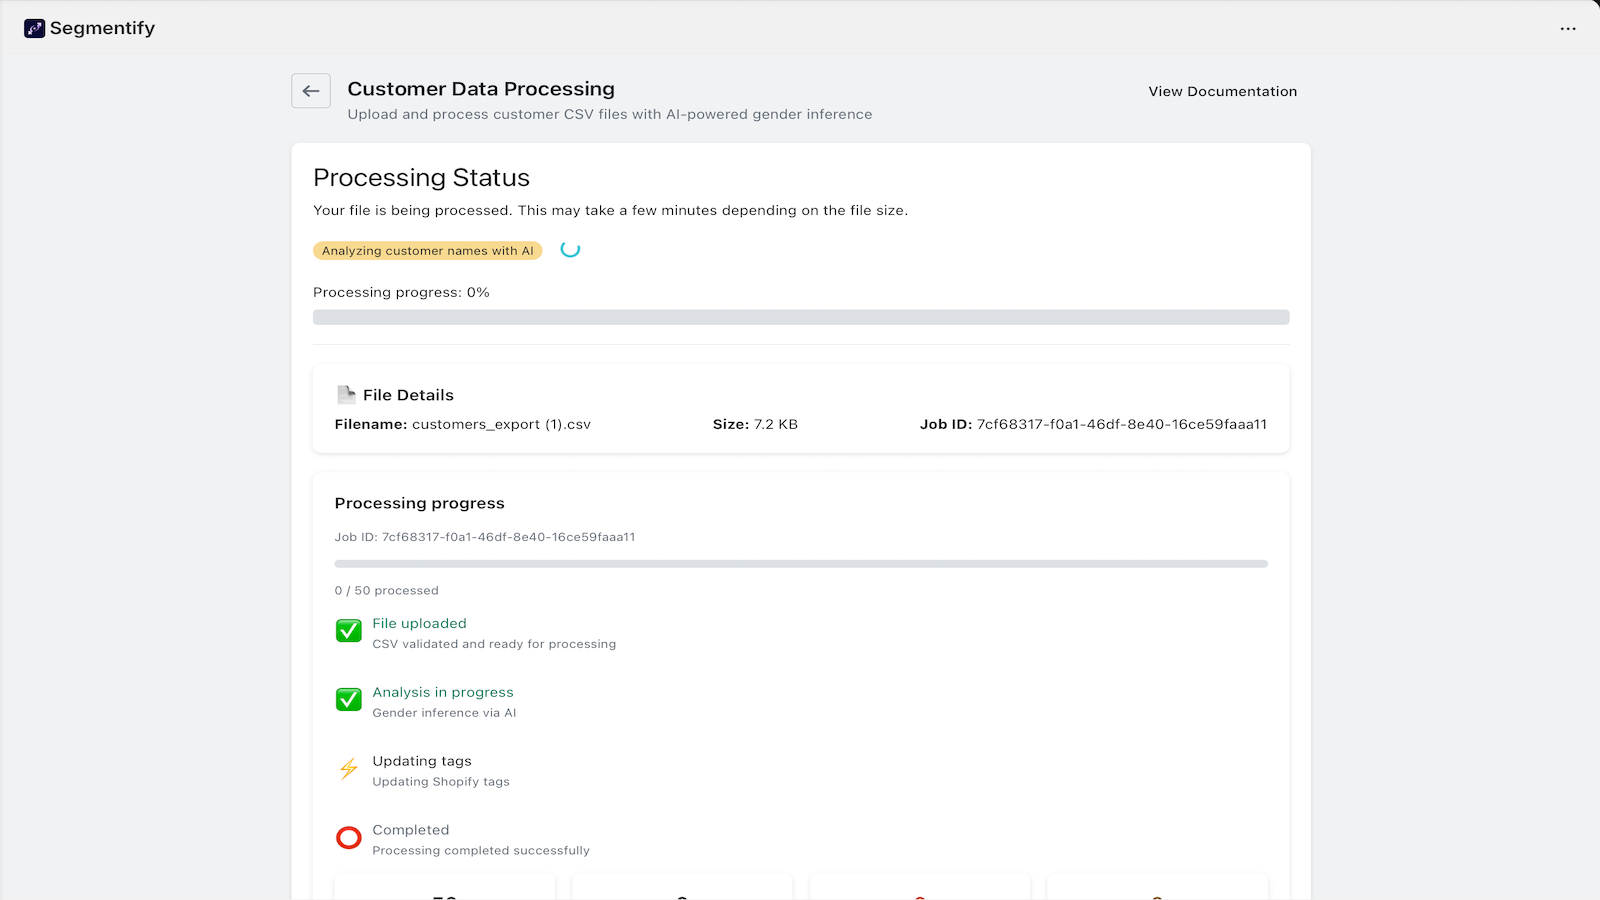Open the View Documentation link
Viewport: 1600px width, 900px height.
(1222, 91)
